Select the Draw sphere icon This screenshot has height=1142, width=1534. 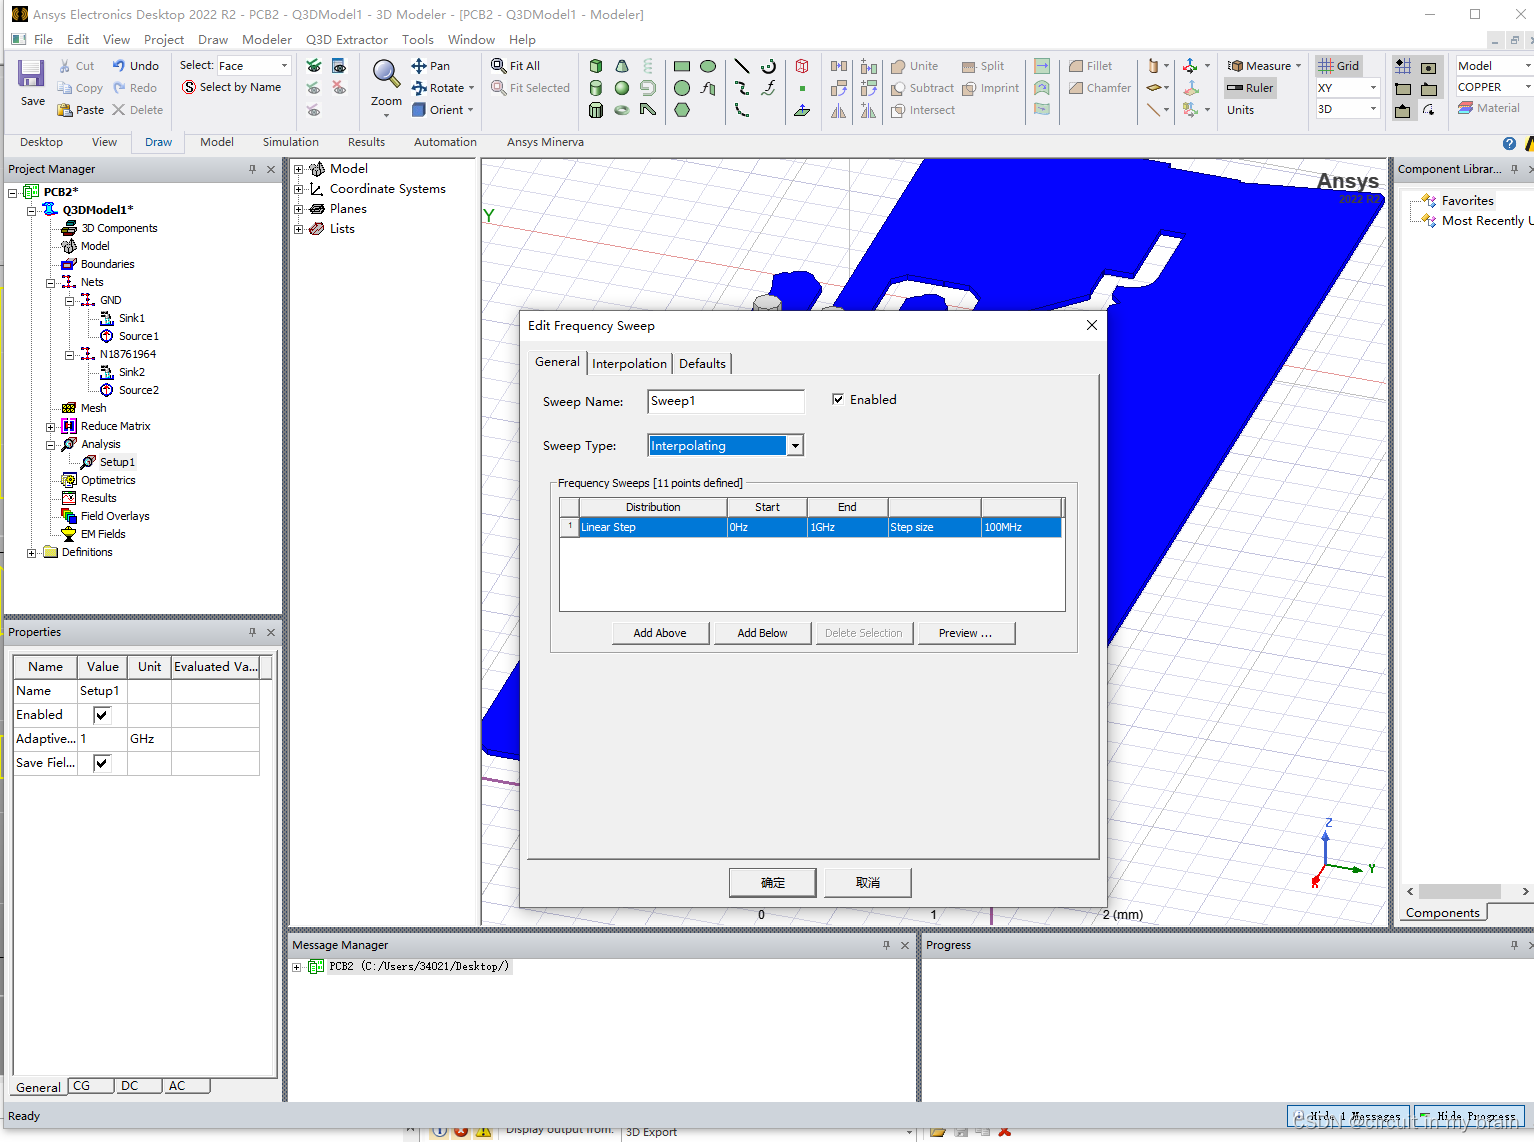pyautogui.click(x=622, y=88)
